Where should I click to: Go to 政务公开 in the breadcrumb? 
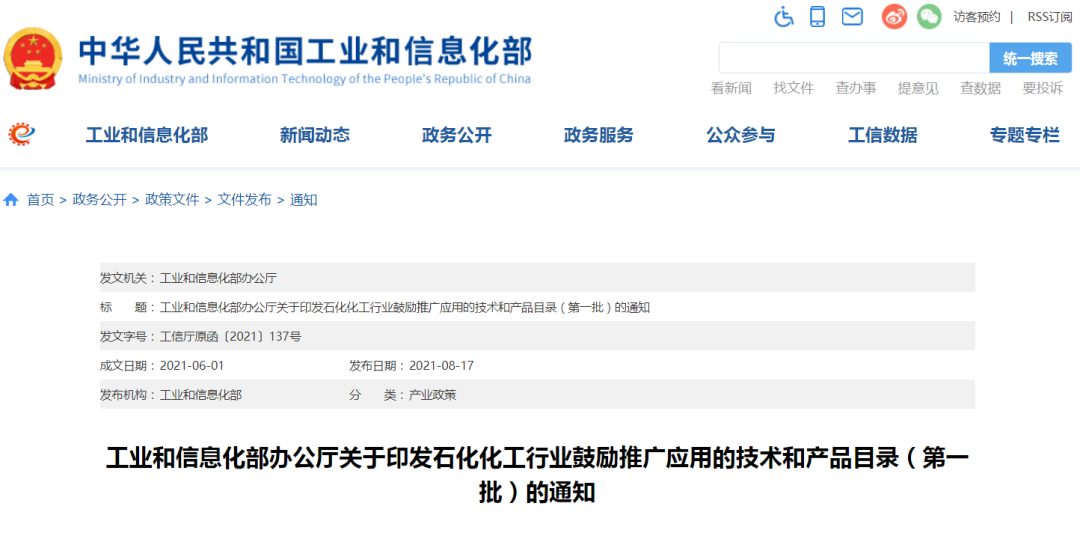pos(99,200)
